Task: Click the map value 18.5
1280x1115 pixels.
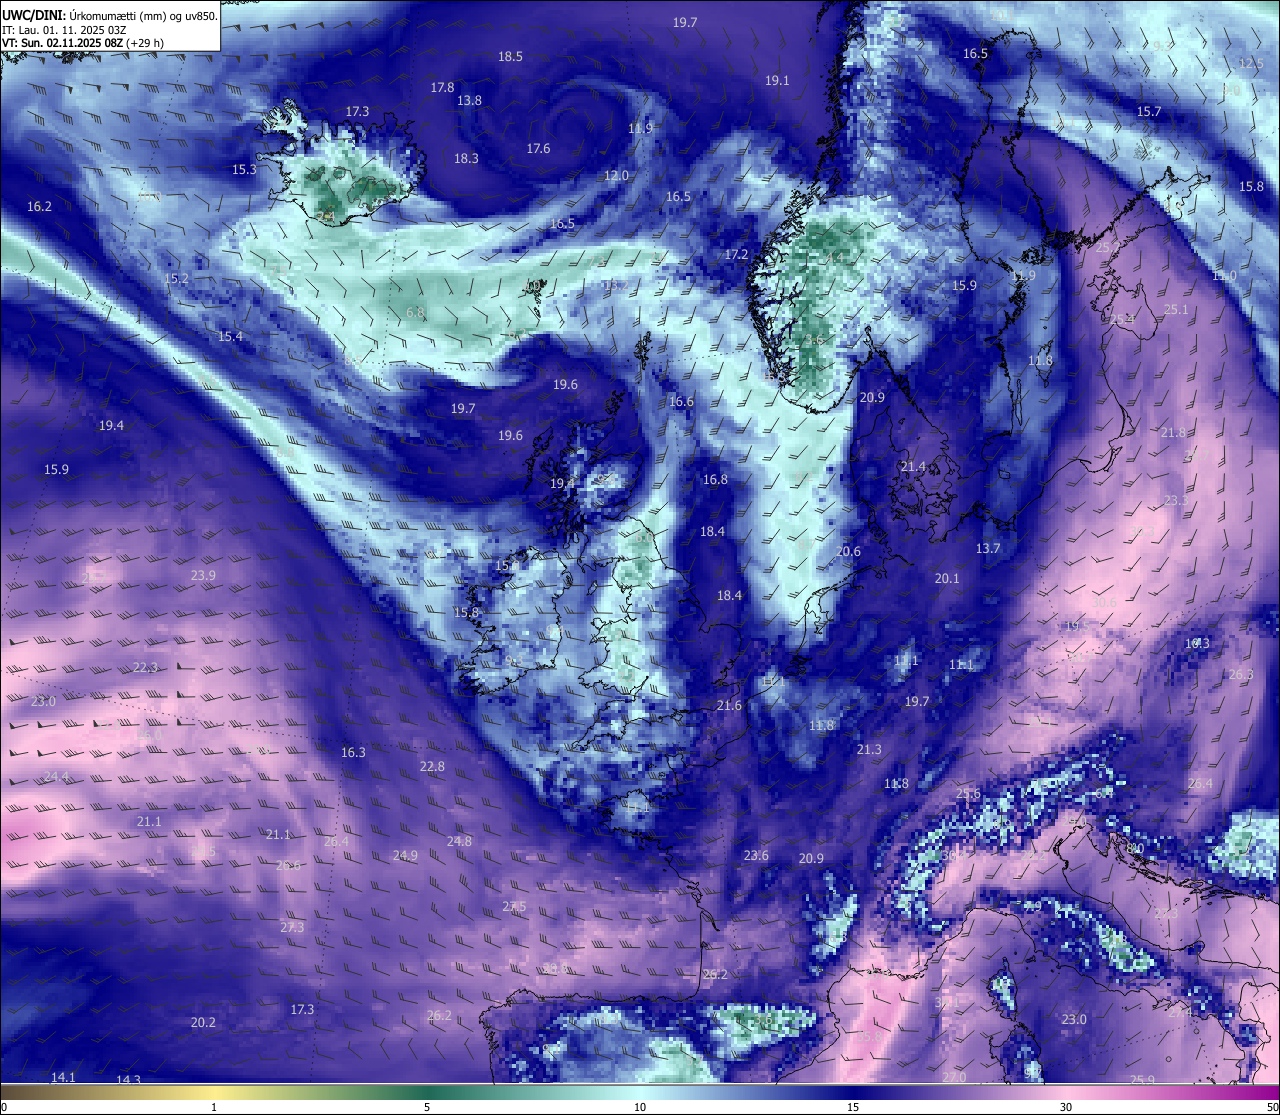Action: pos(510,57)
